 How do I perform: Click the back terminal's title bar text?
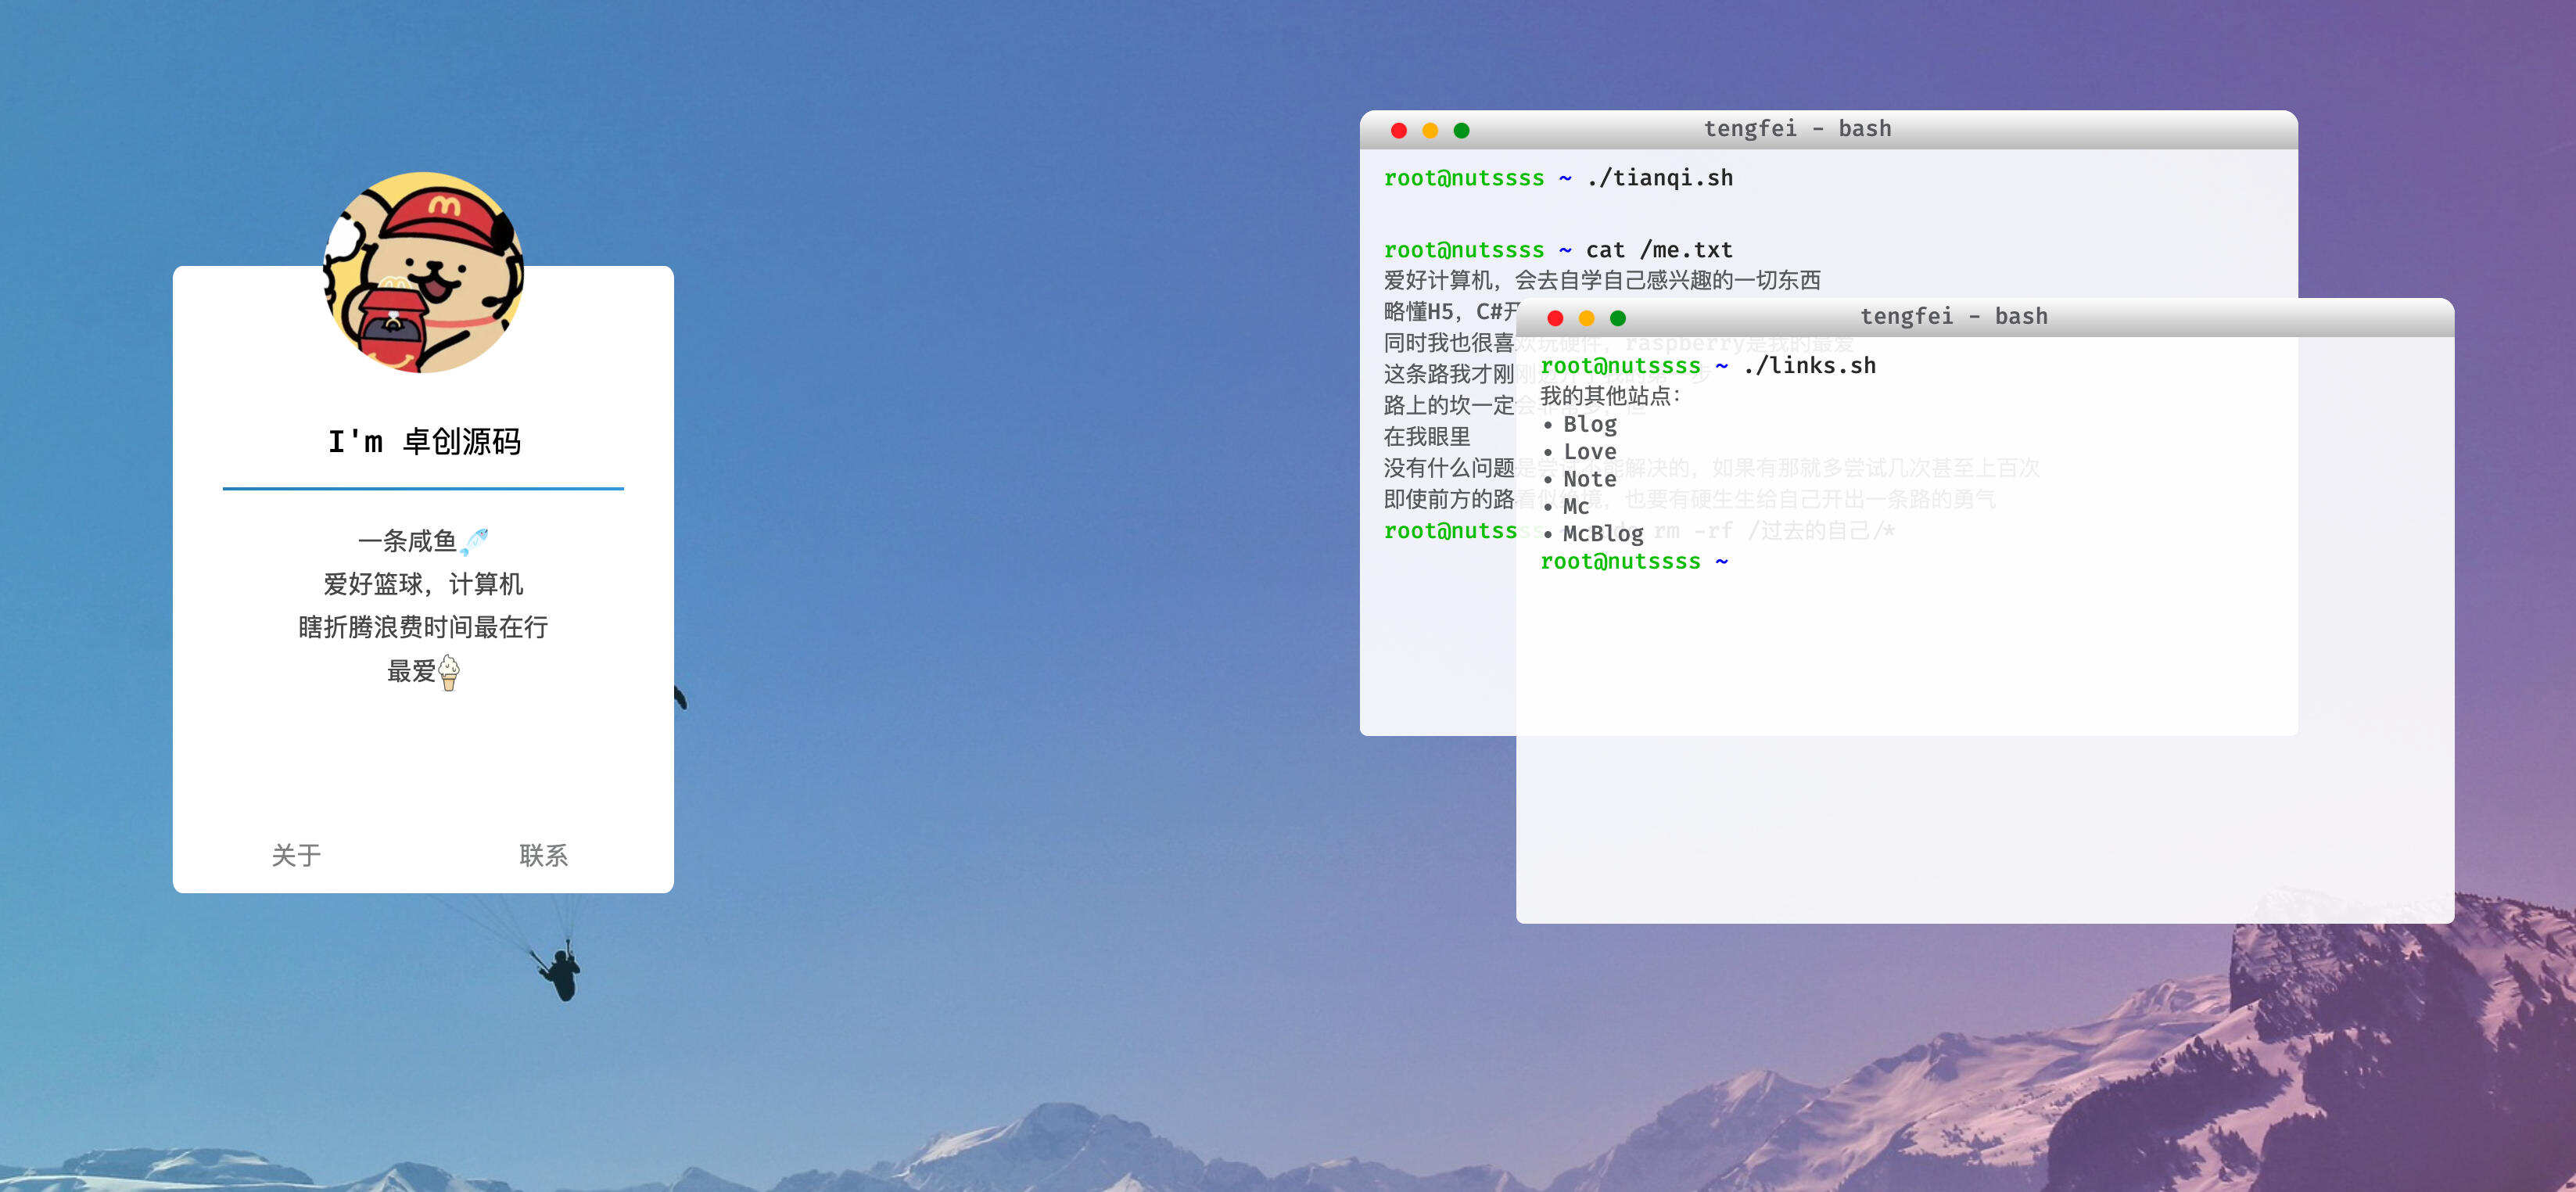point(1797,129)
